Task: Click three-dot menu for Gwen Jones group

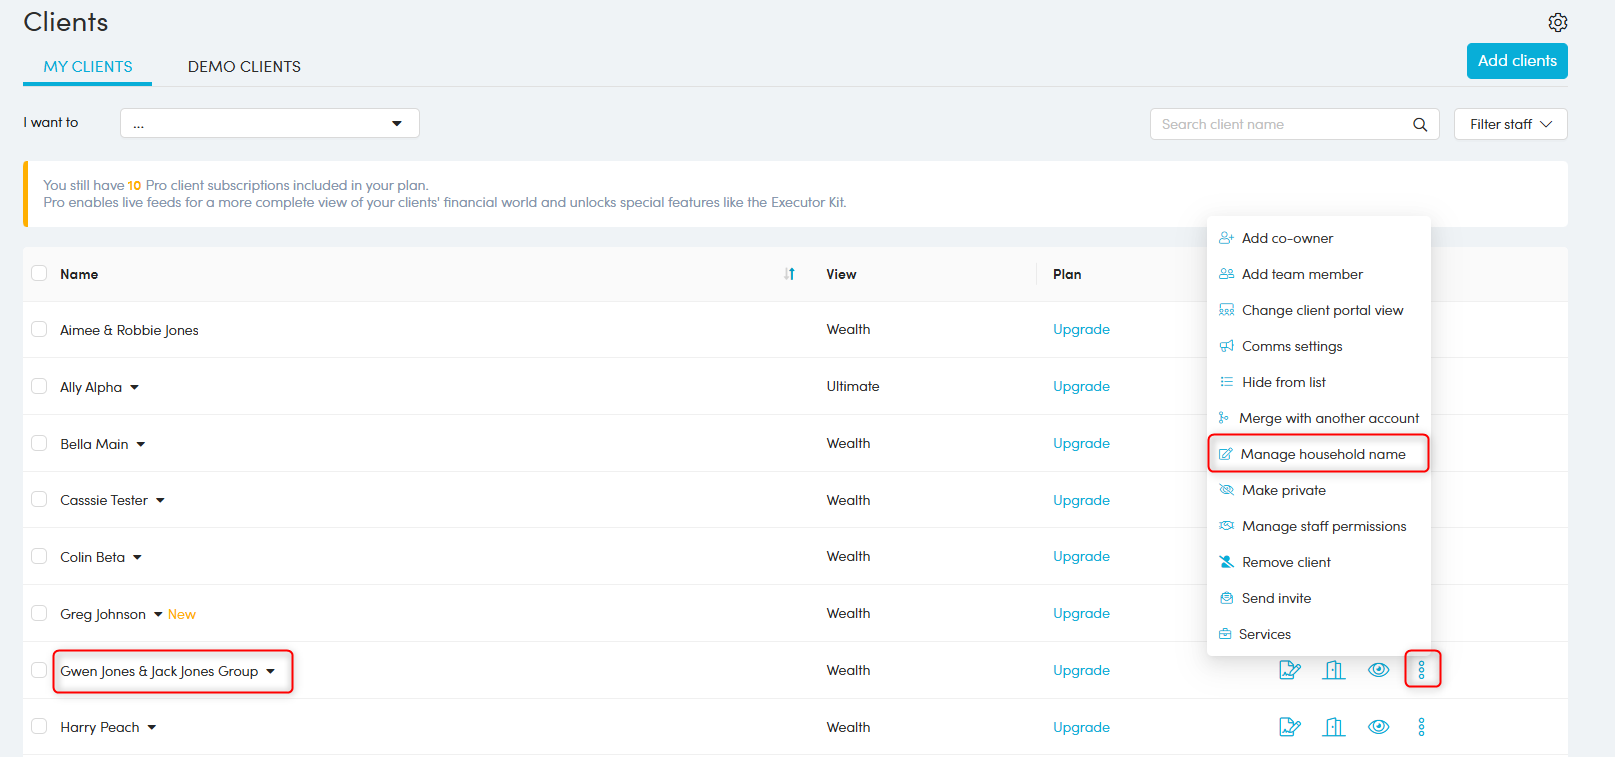Action: (1421, 670)
